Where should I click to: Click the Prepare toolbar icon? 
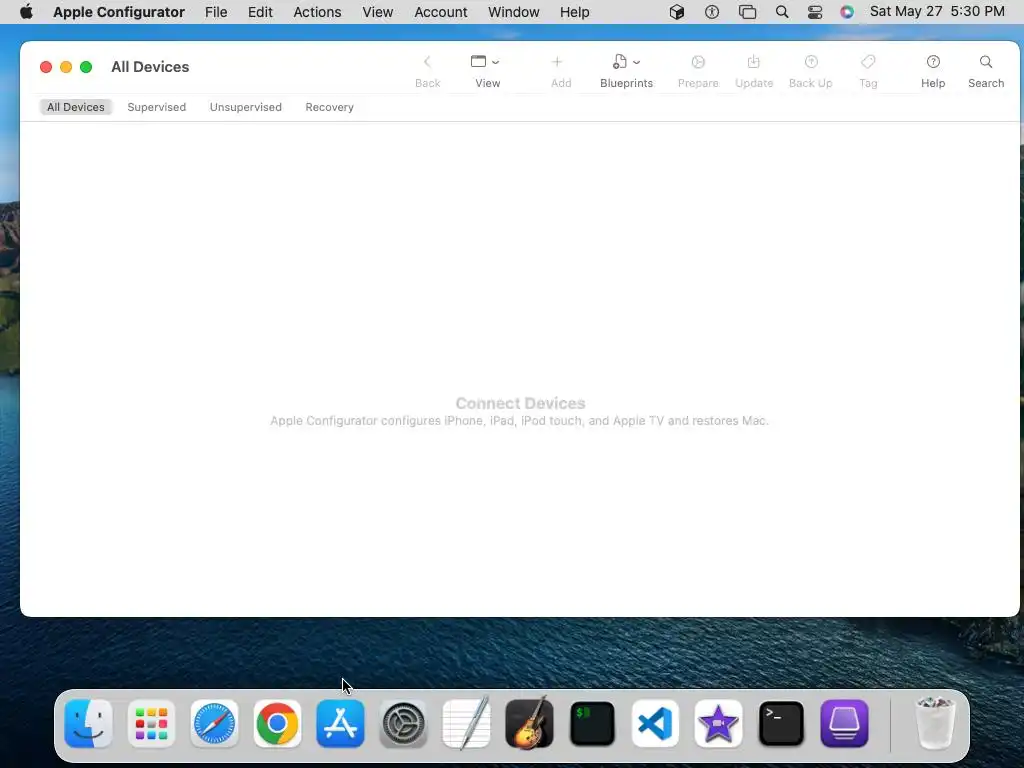point(697,62)
